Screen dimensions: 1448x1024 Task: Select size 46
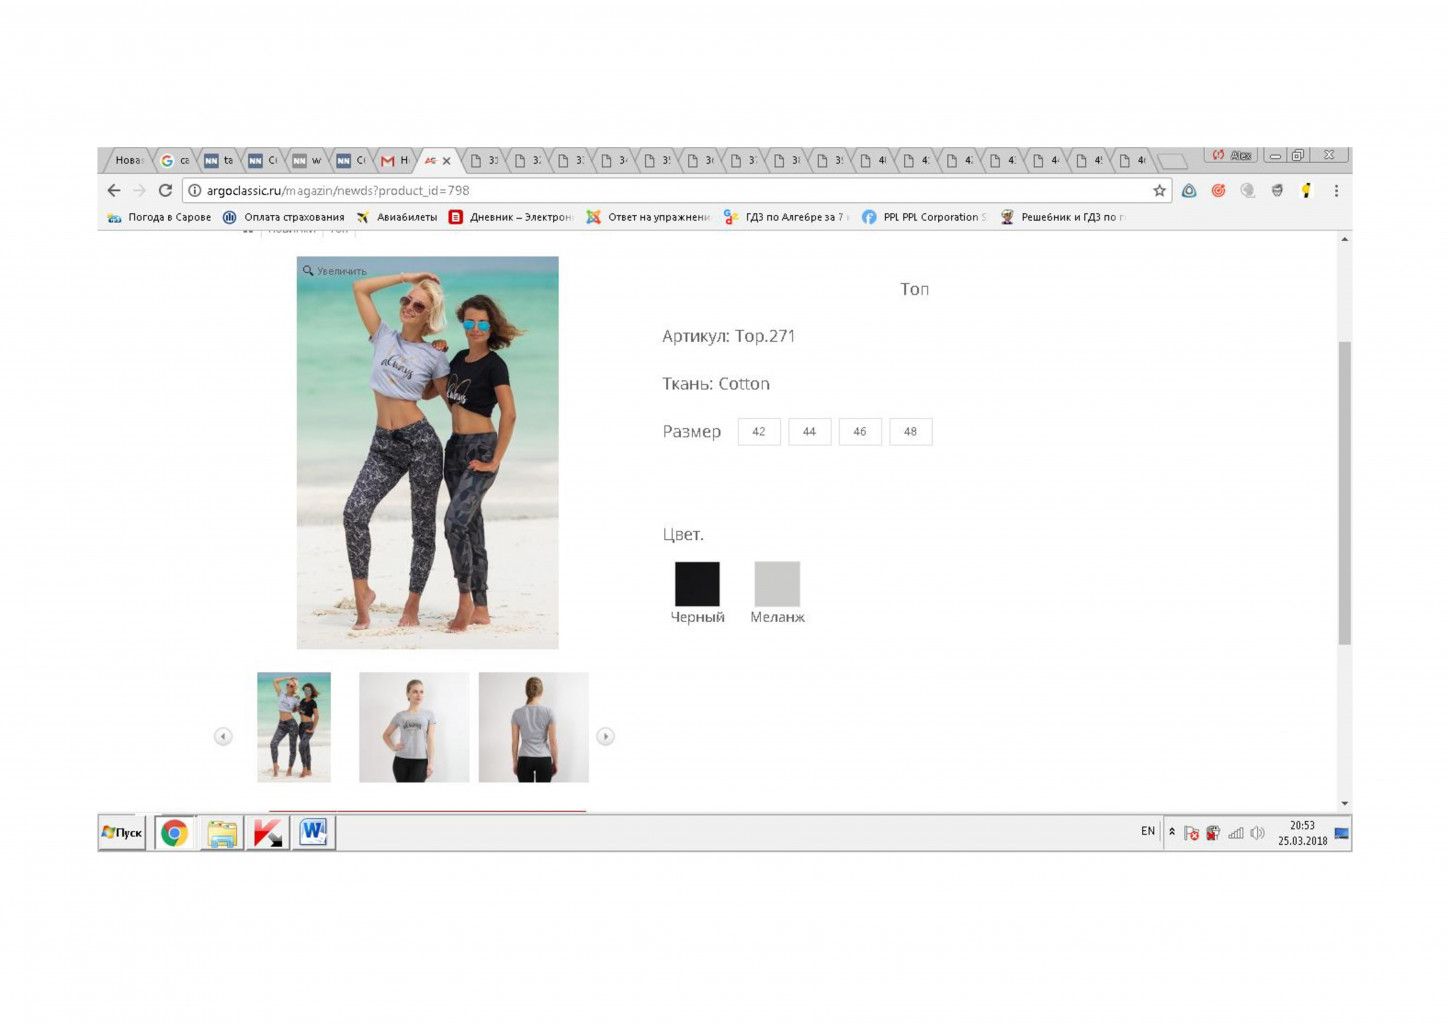tap(860, 432)
